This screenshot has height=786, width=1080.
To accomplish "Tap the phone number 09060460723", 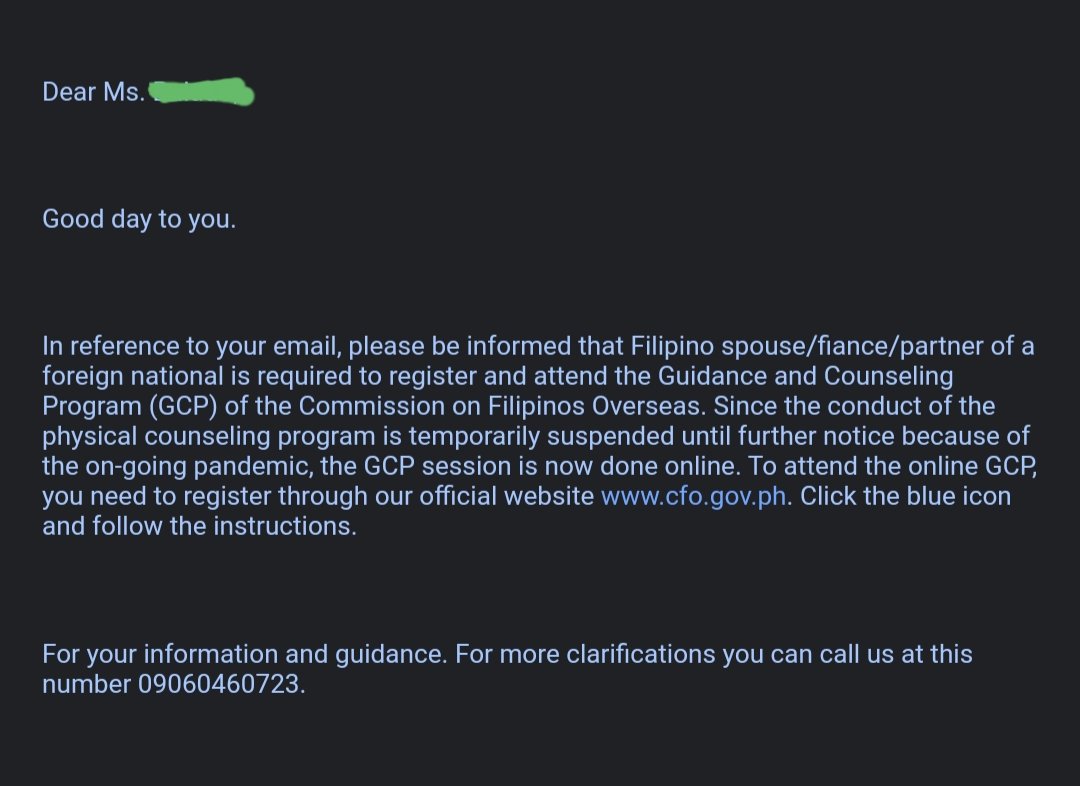I will click(218, 684).
